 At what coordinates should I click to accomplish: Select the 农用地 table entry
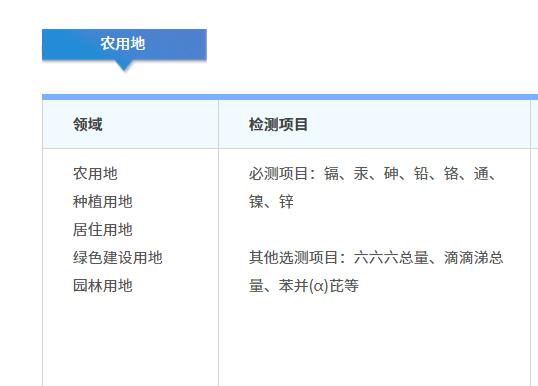point(95,174)
